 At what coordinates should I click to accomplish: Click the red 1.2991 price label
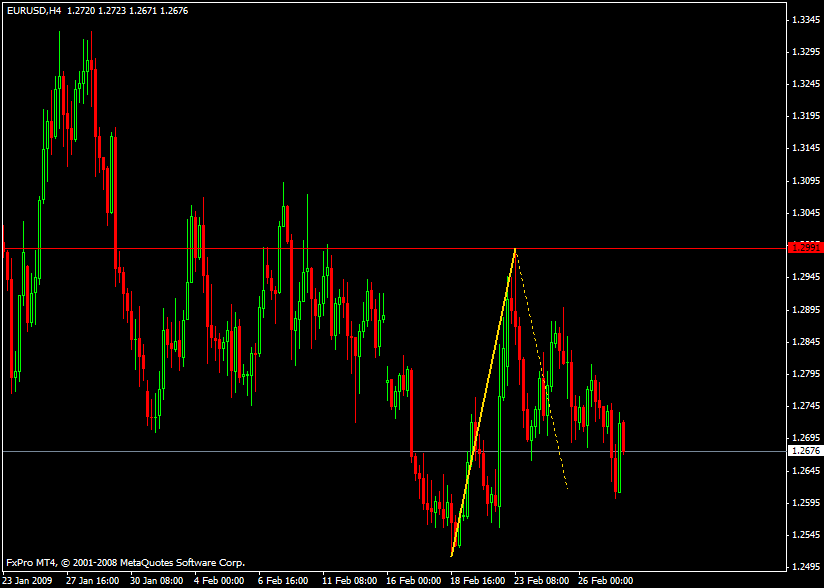[805, 247]
